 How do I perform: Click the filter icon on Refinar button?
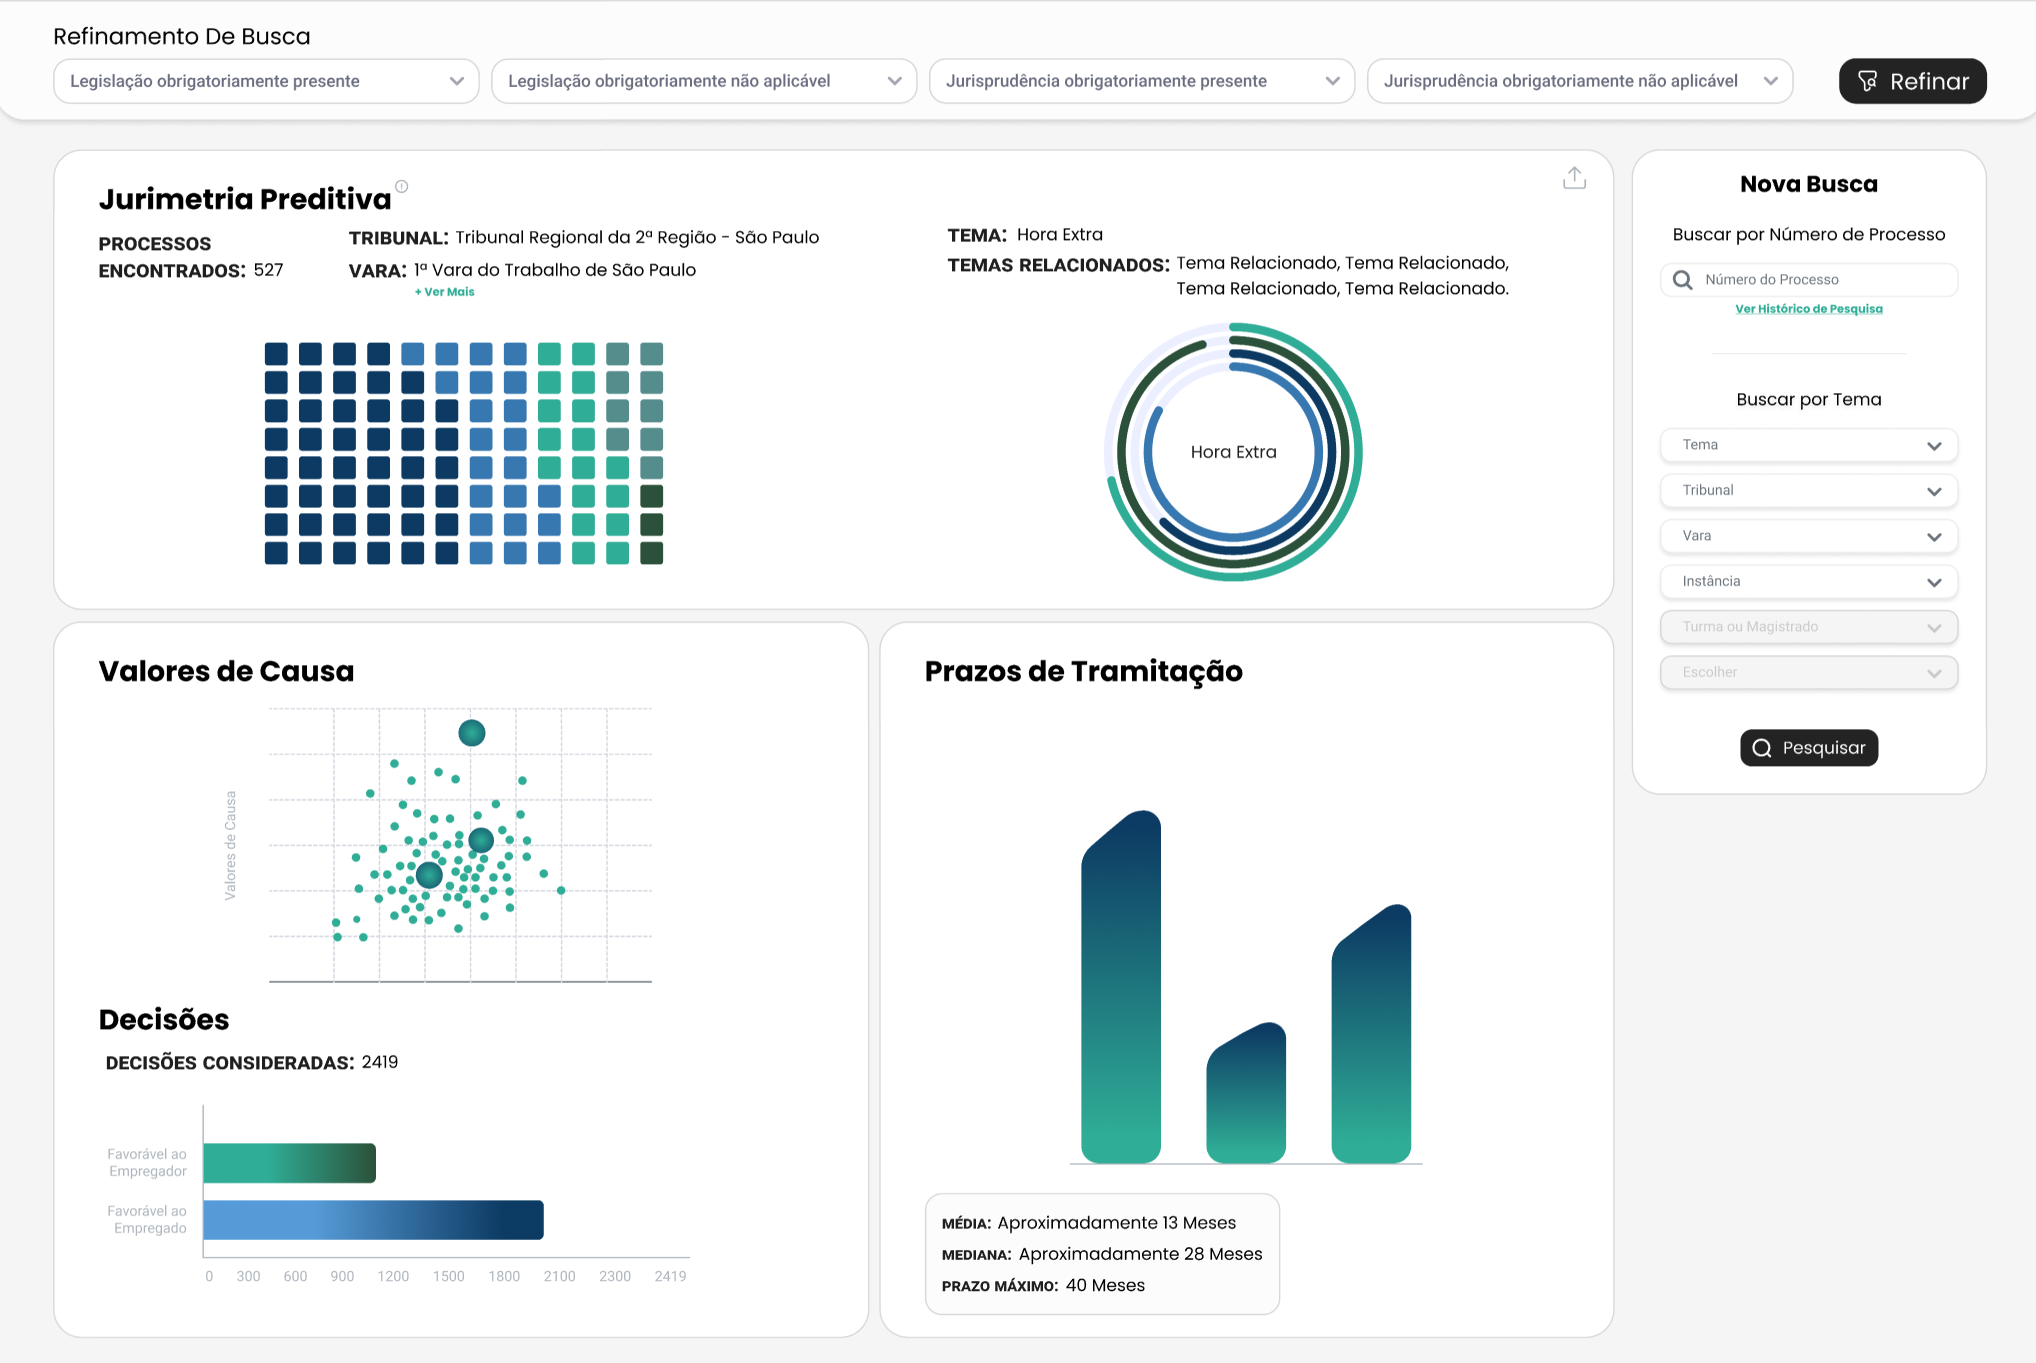click(1867, 81)
